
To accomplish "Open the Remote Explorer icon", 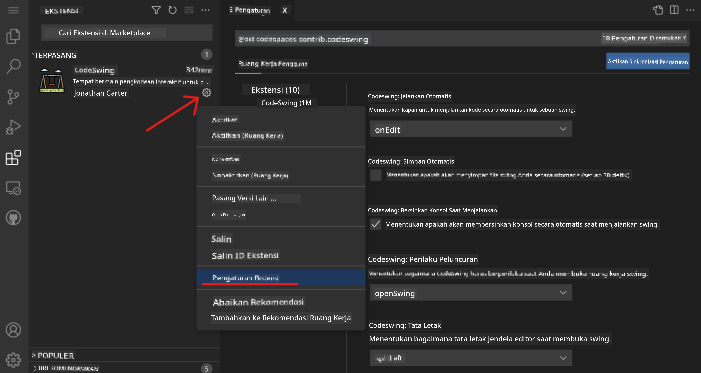I will [13, 188].
